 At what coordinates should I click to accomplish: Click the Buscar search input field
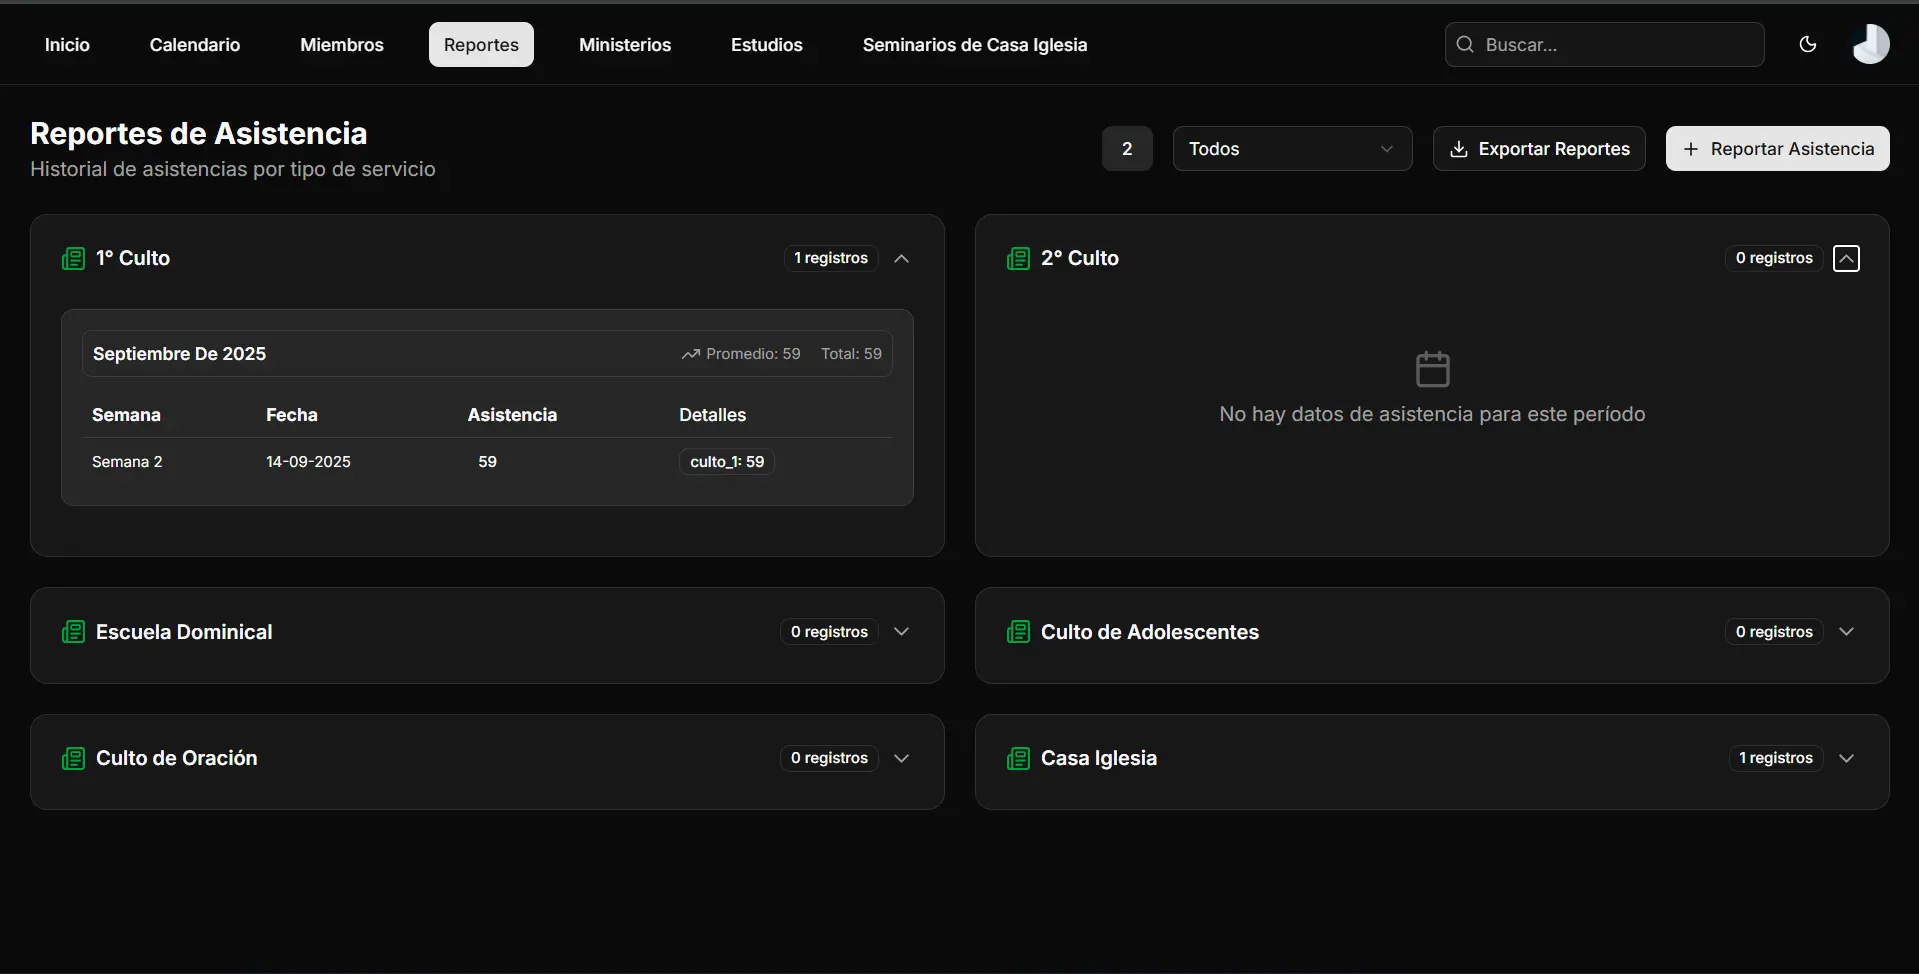(x=1600, y=44)
